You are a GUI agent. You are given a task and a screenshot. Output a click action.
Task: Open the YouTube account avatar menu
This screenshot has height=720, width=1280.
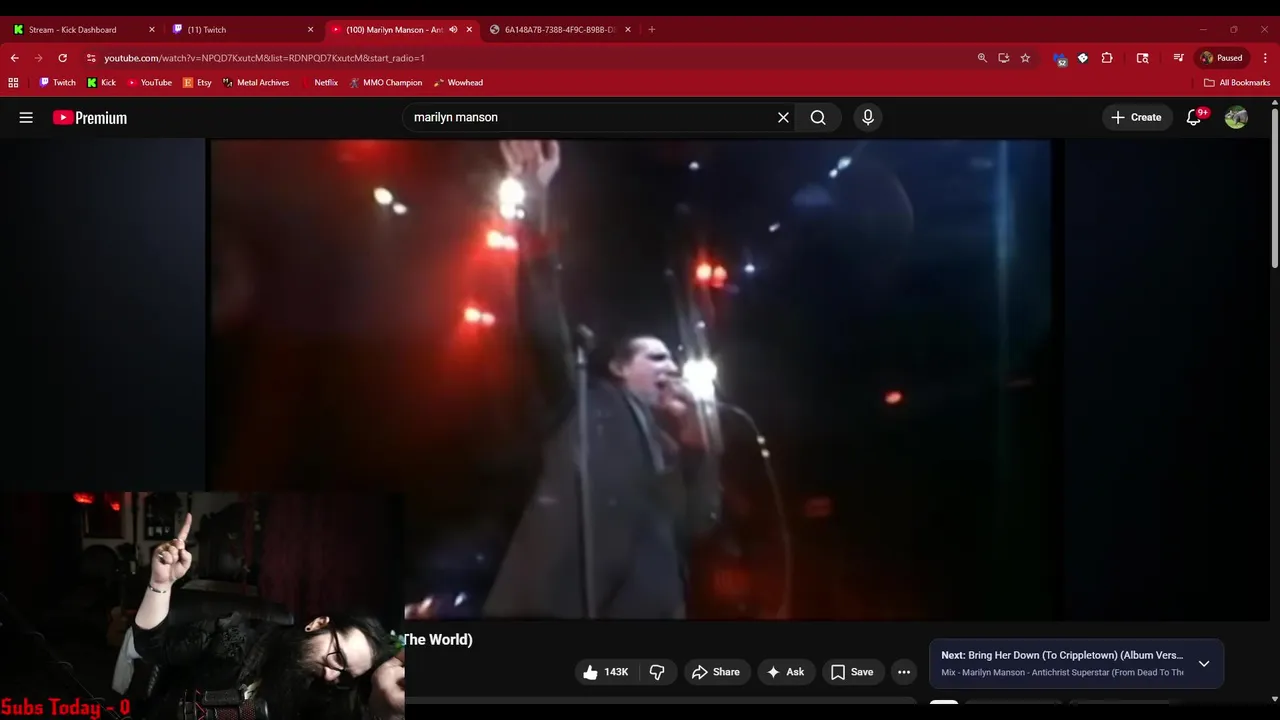(x=1236, y=117)
